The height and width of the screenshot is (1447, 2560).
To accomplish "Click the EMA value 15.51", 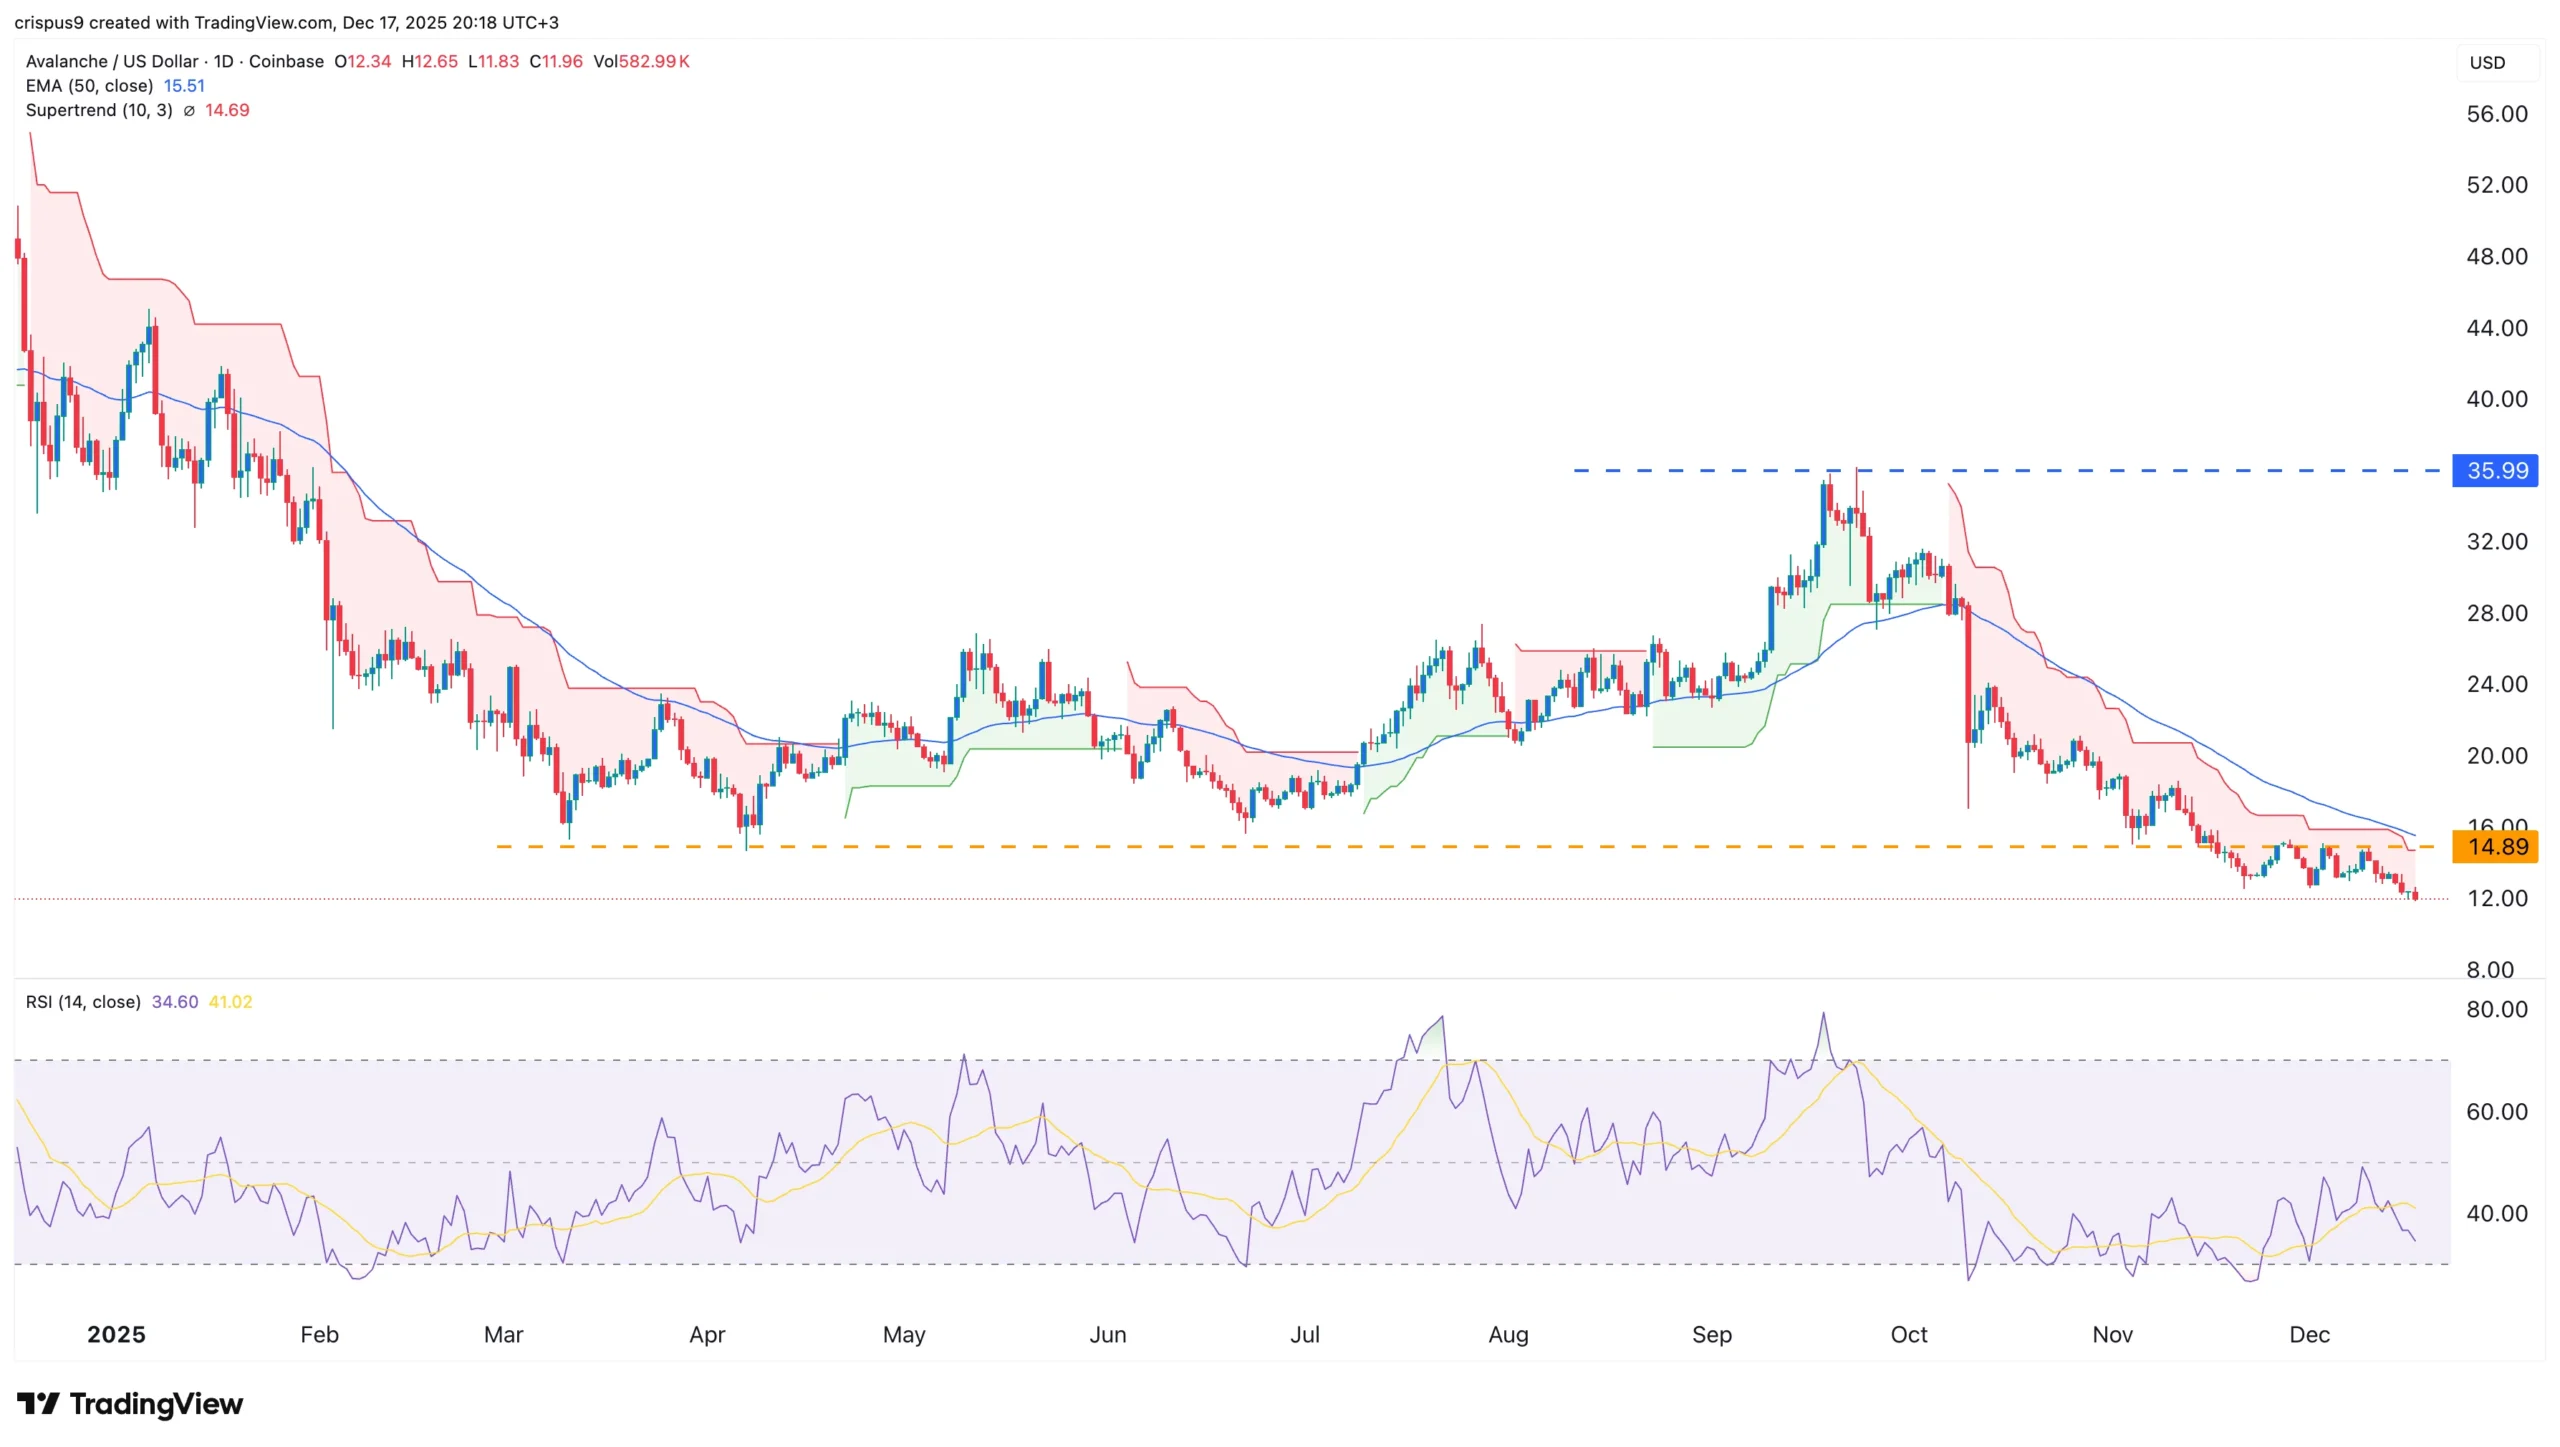I will [184, 86].
